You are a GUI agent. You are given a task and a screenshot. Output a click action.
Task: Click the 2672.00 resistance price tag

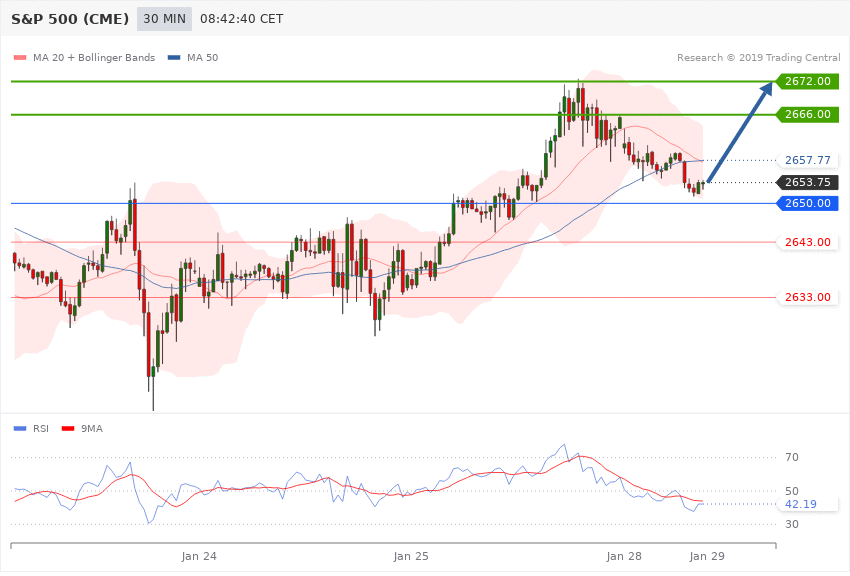(808, 81)
